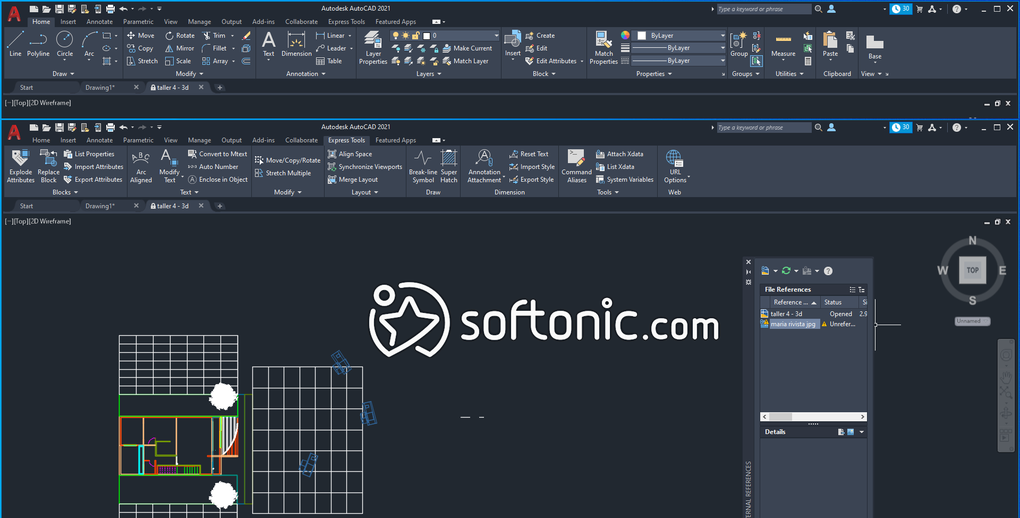The height and width of the screenshot is (518, 1020).
Task: Click Match Properties in the upper window
Action: click(603, 48)
